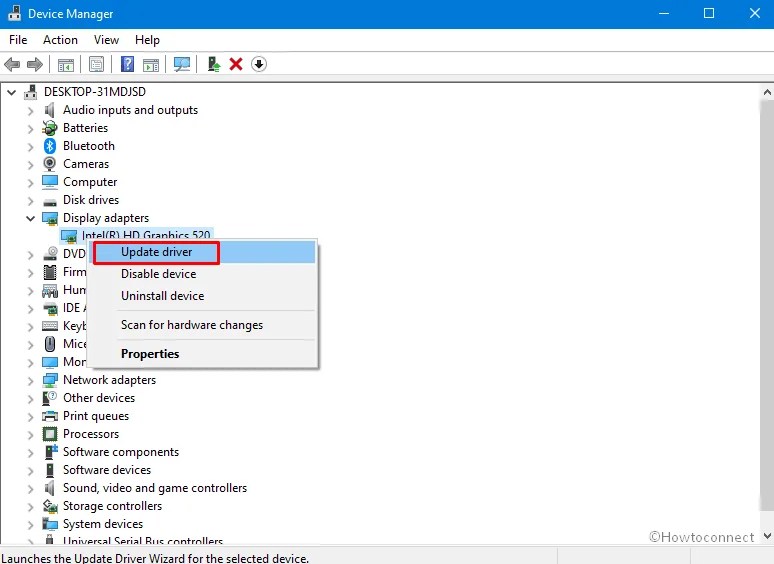
Task: Select the Storage controllers label
Action: [x=112, y=506]
